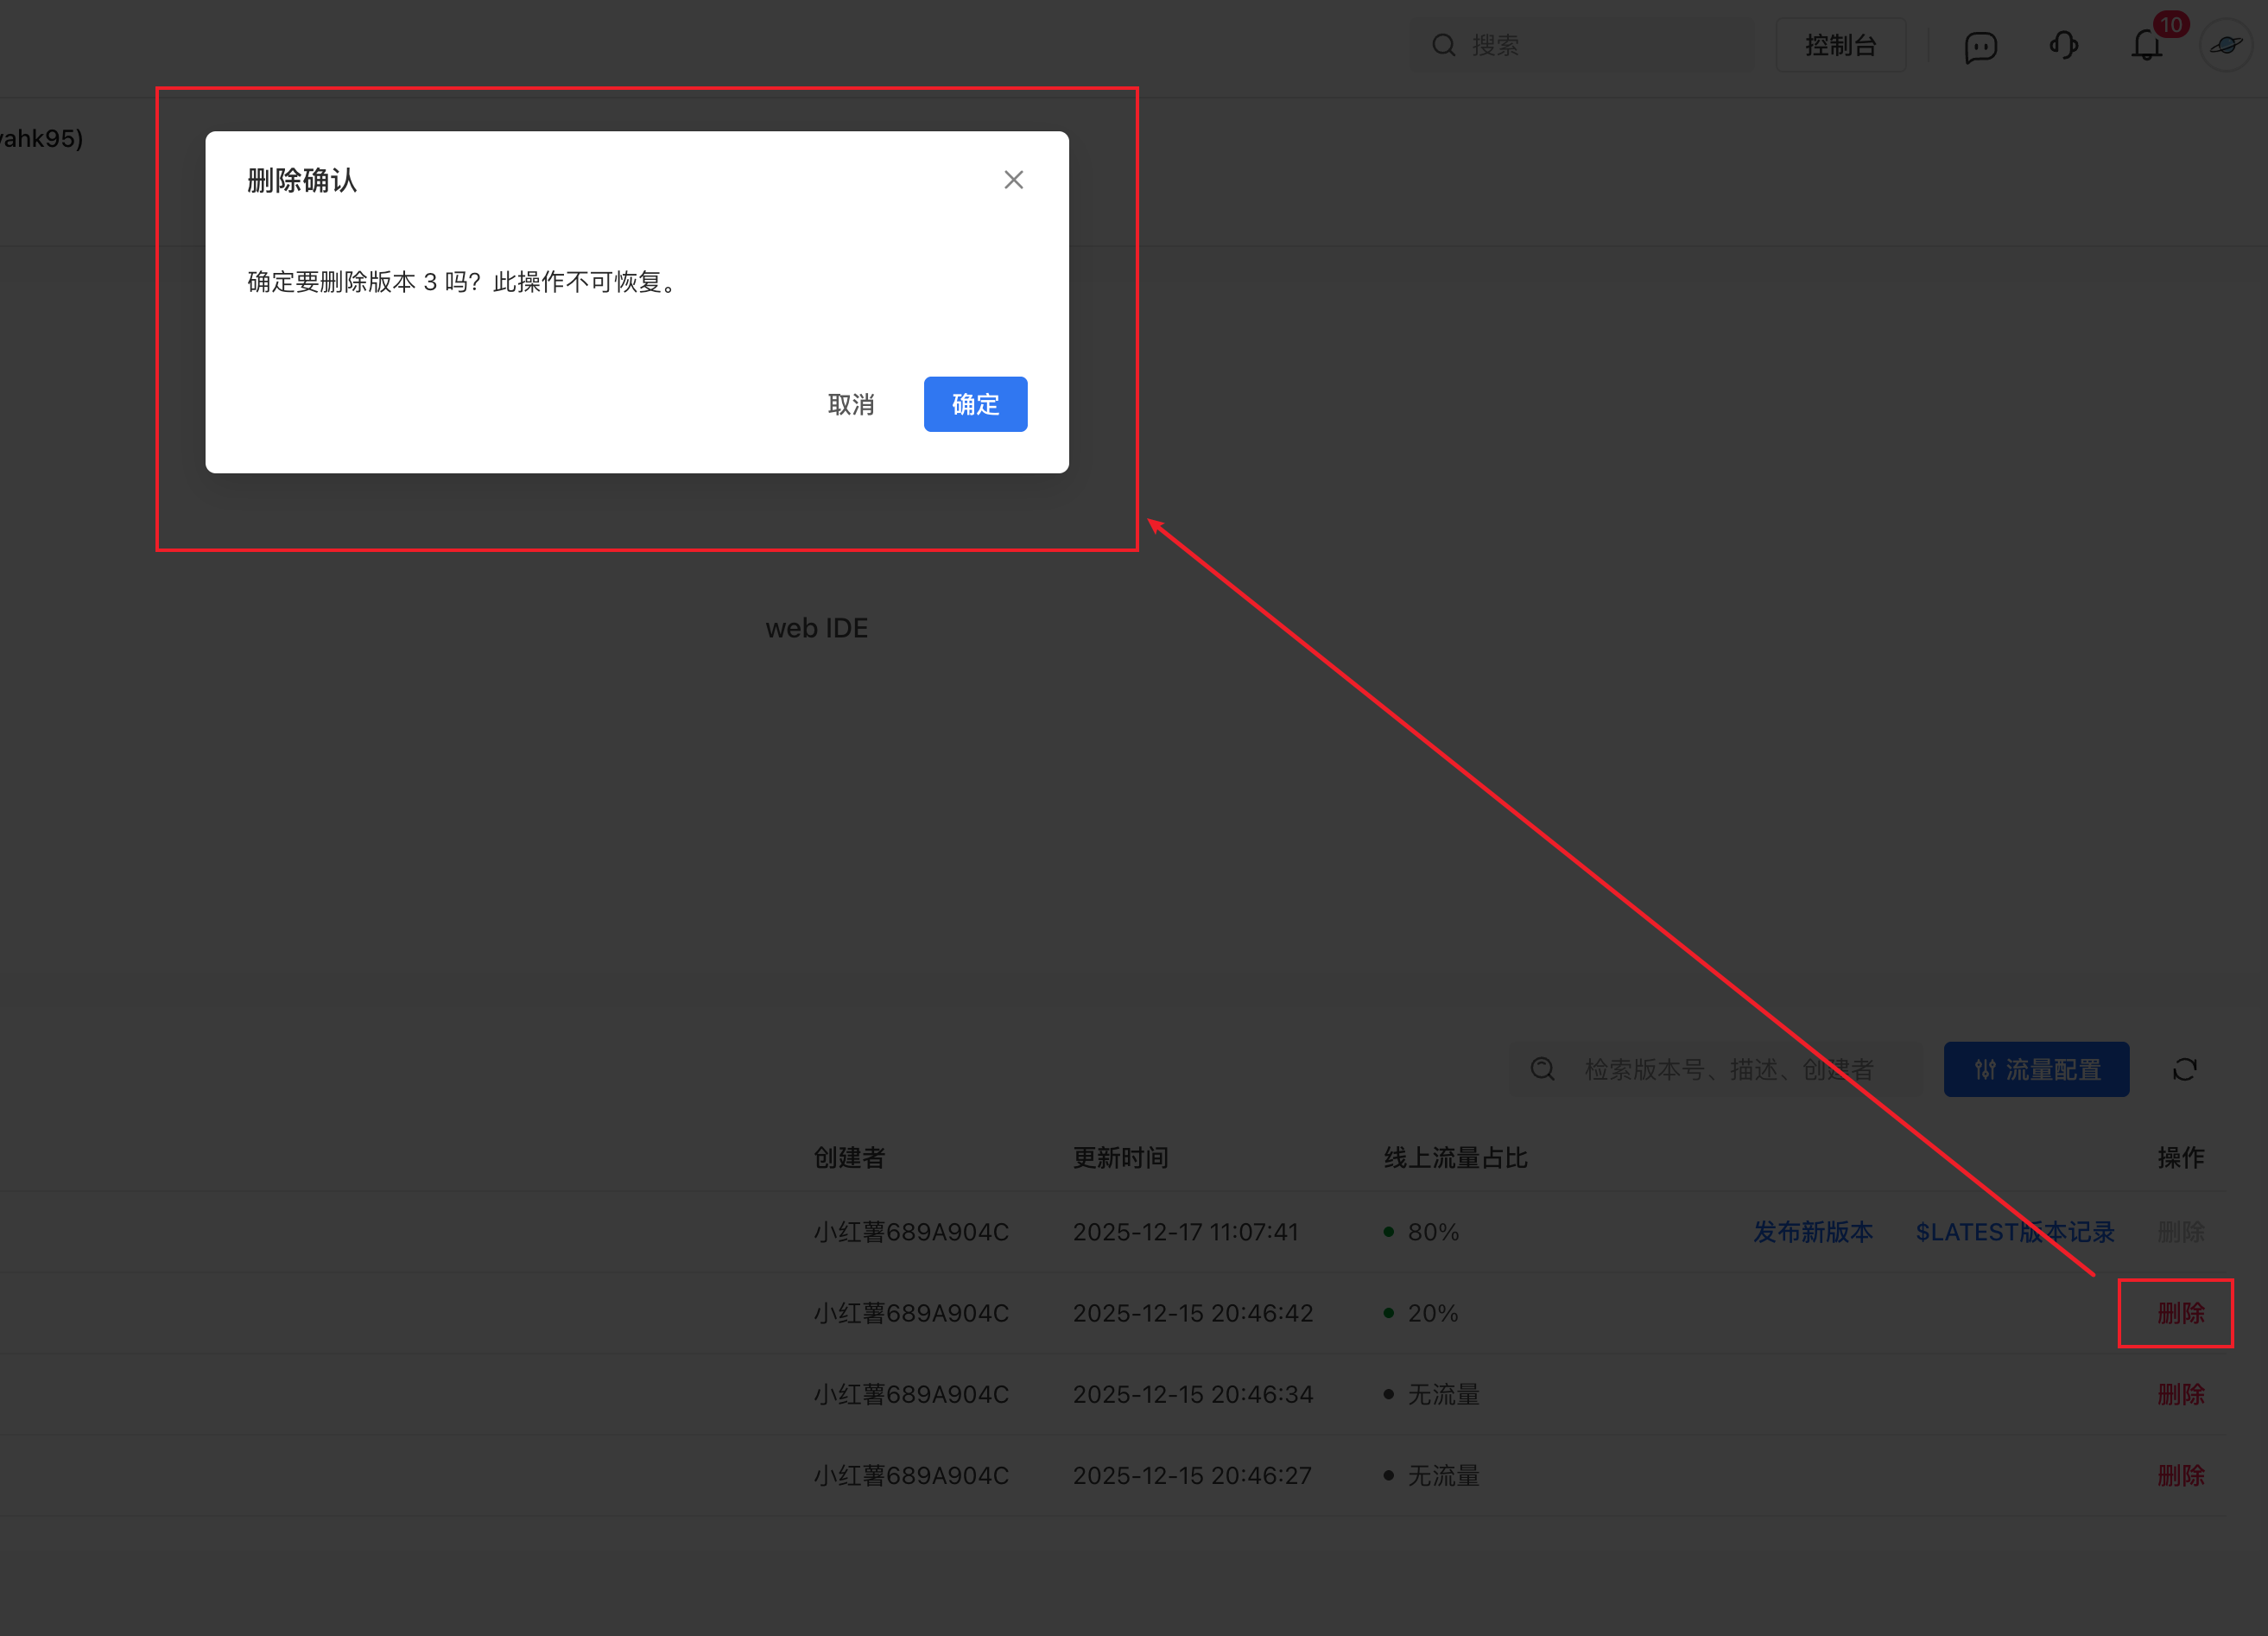The height and width of the screenshot is (1636, 2268).
Task: Open the 控制台 console button
Action: tap(1840, 46)
